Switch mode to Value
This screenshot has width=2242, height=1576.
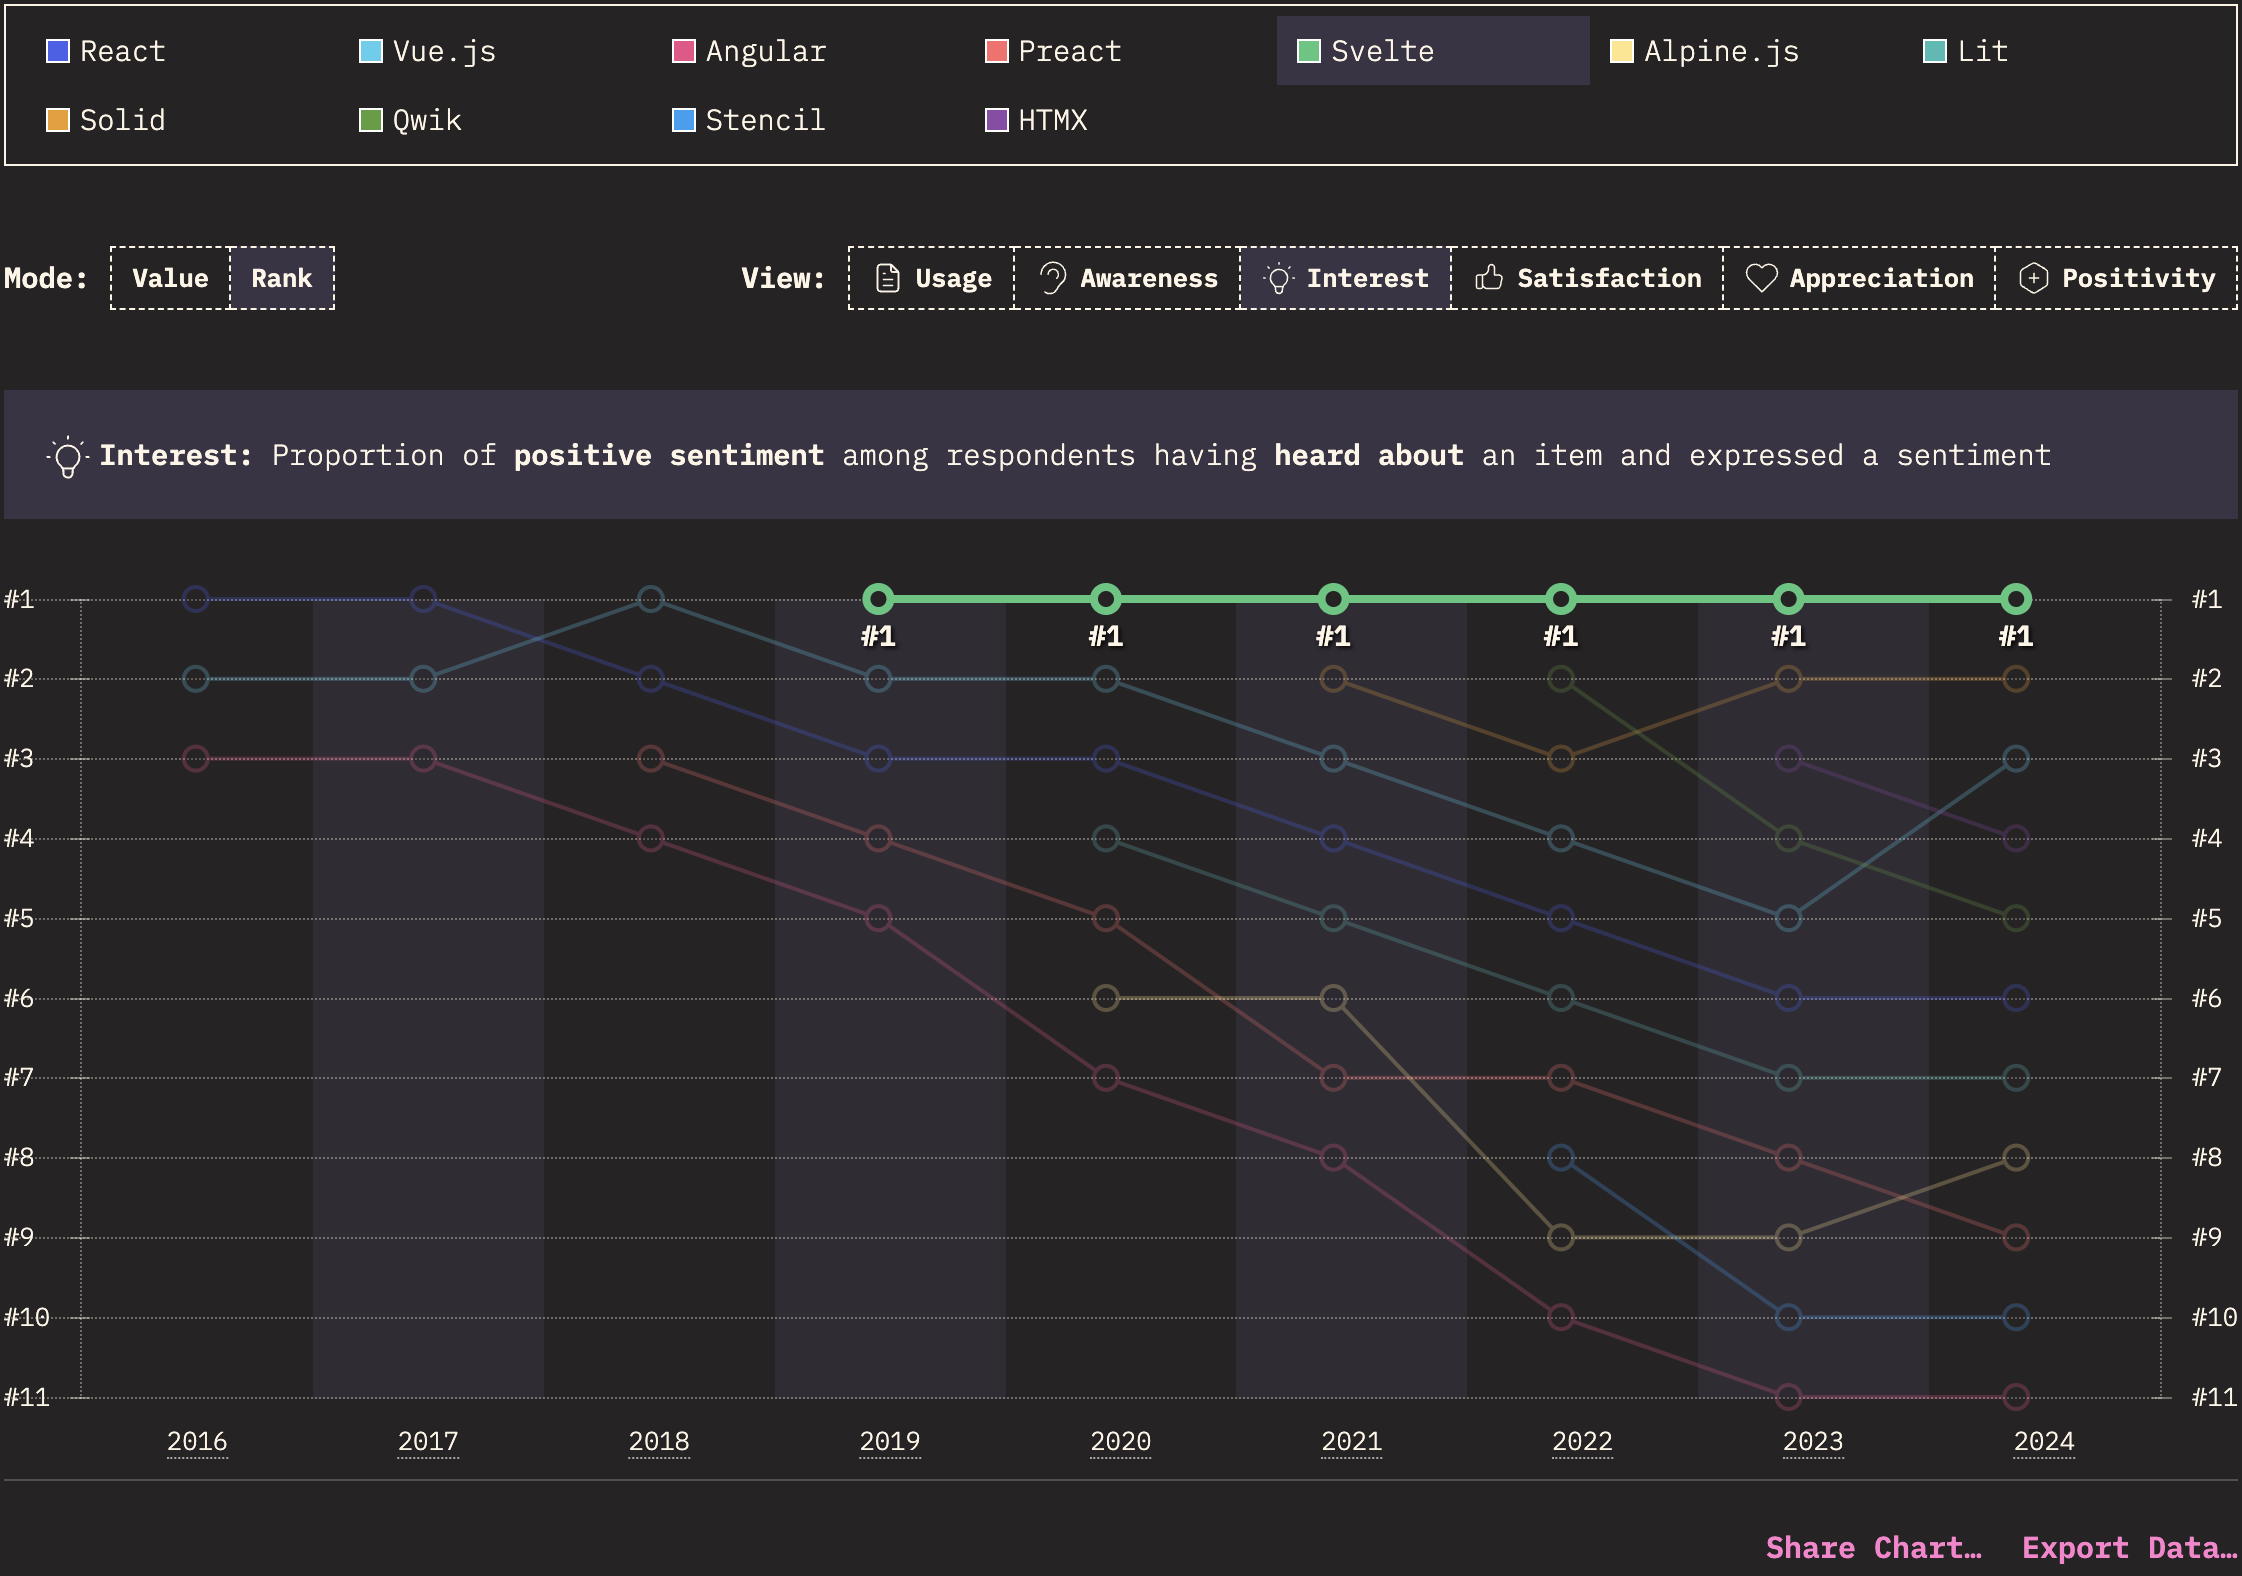[x=170, y=278]
